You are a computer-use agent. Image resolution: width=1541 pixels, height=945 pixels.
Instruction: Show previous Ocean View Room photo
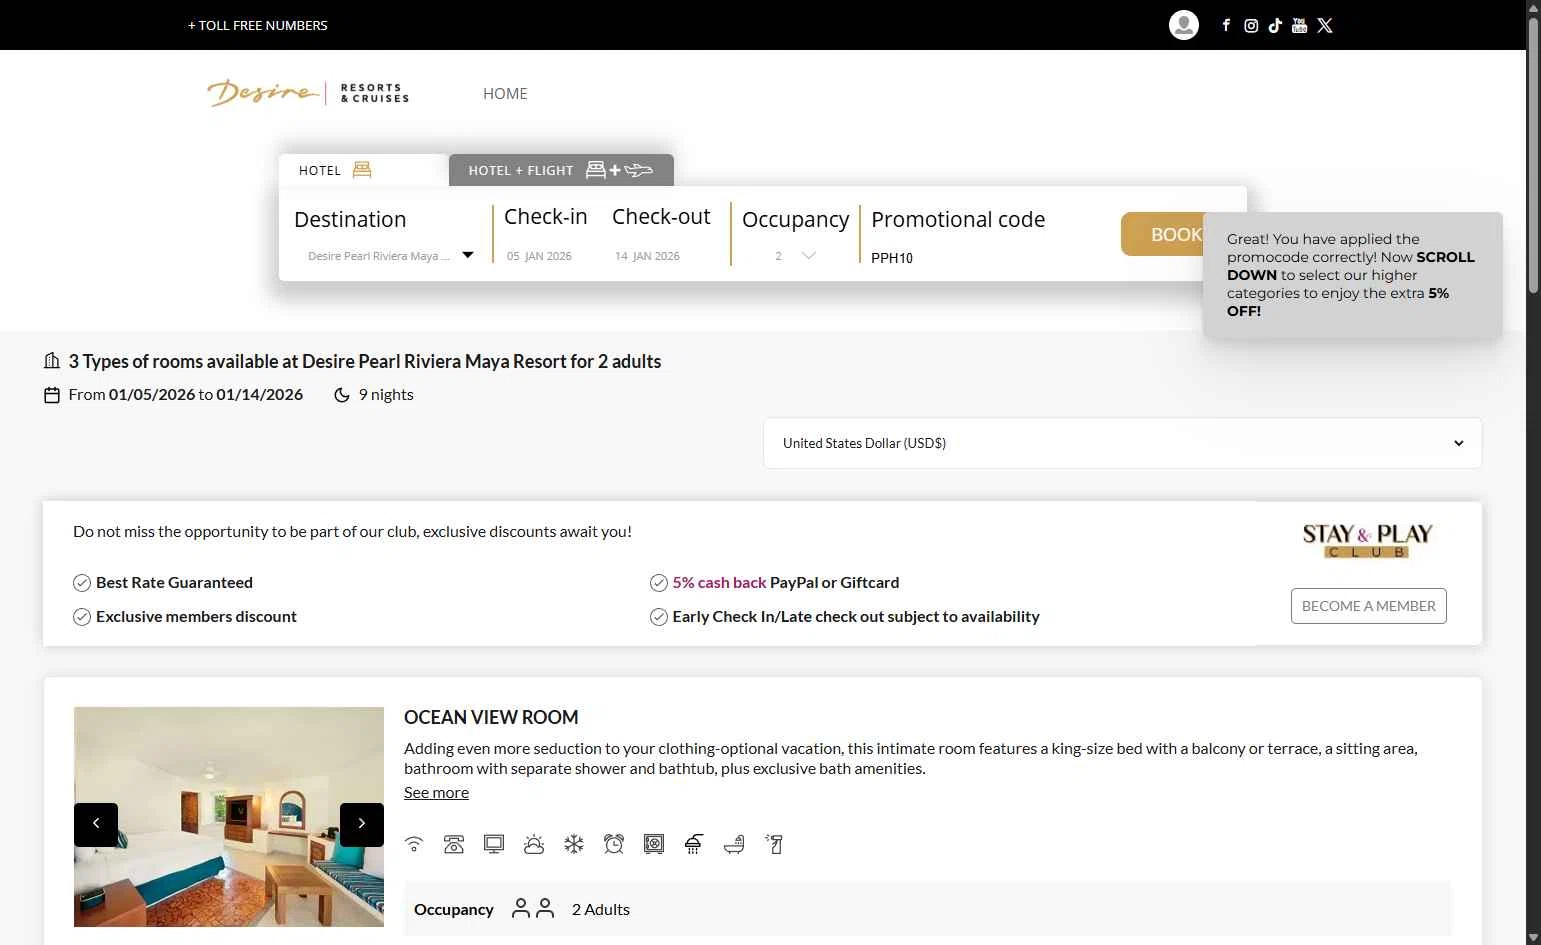coord(96,824)
